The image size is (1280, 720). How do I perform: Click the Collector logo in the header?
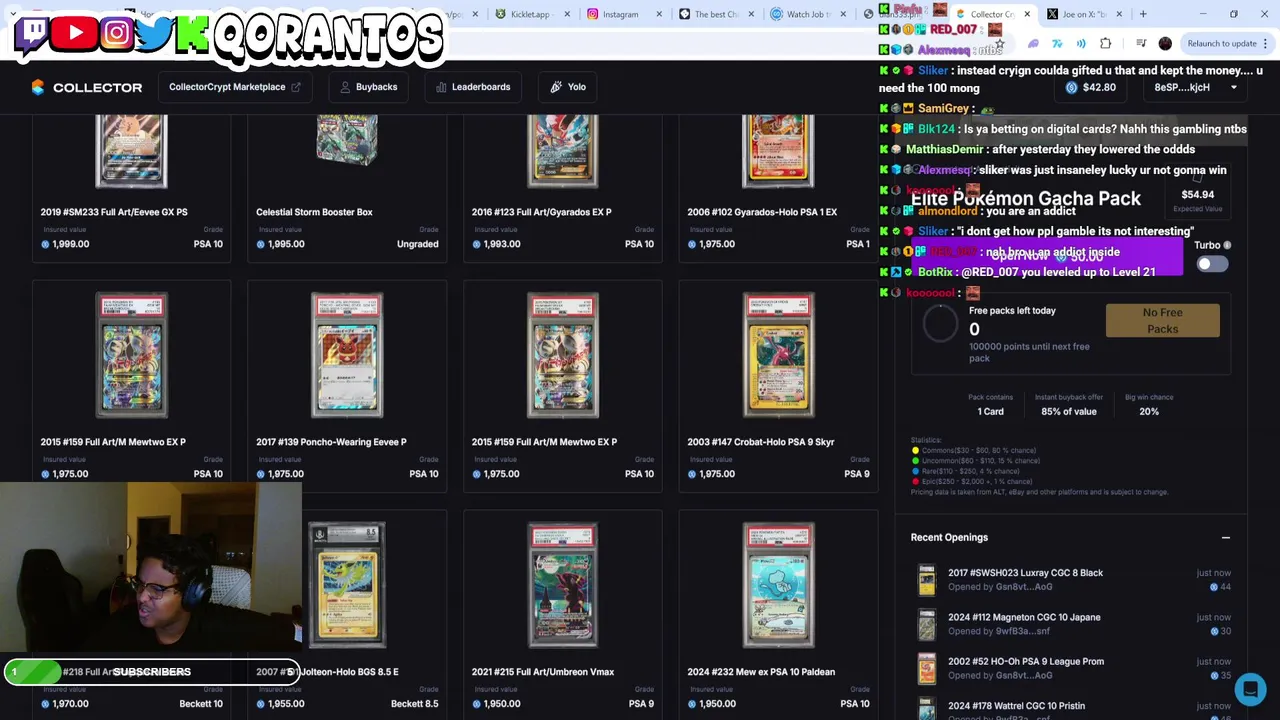pos(86,87)
